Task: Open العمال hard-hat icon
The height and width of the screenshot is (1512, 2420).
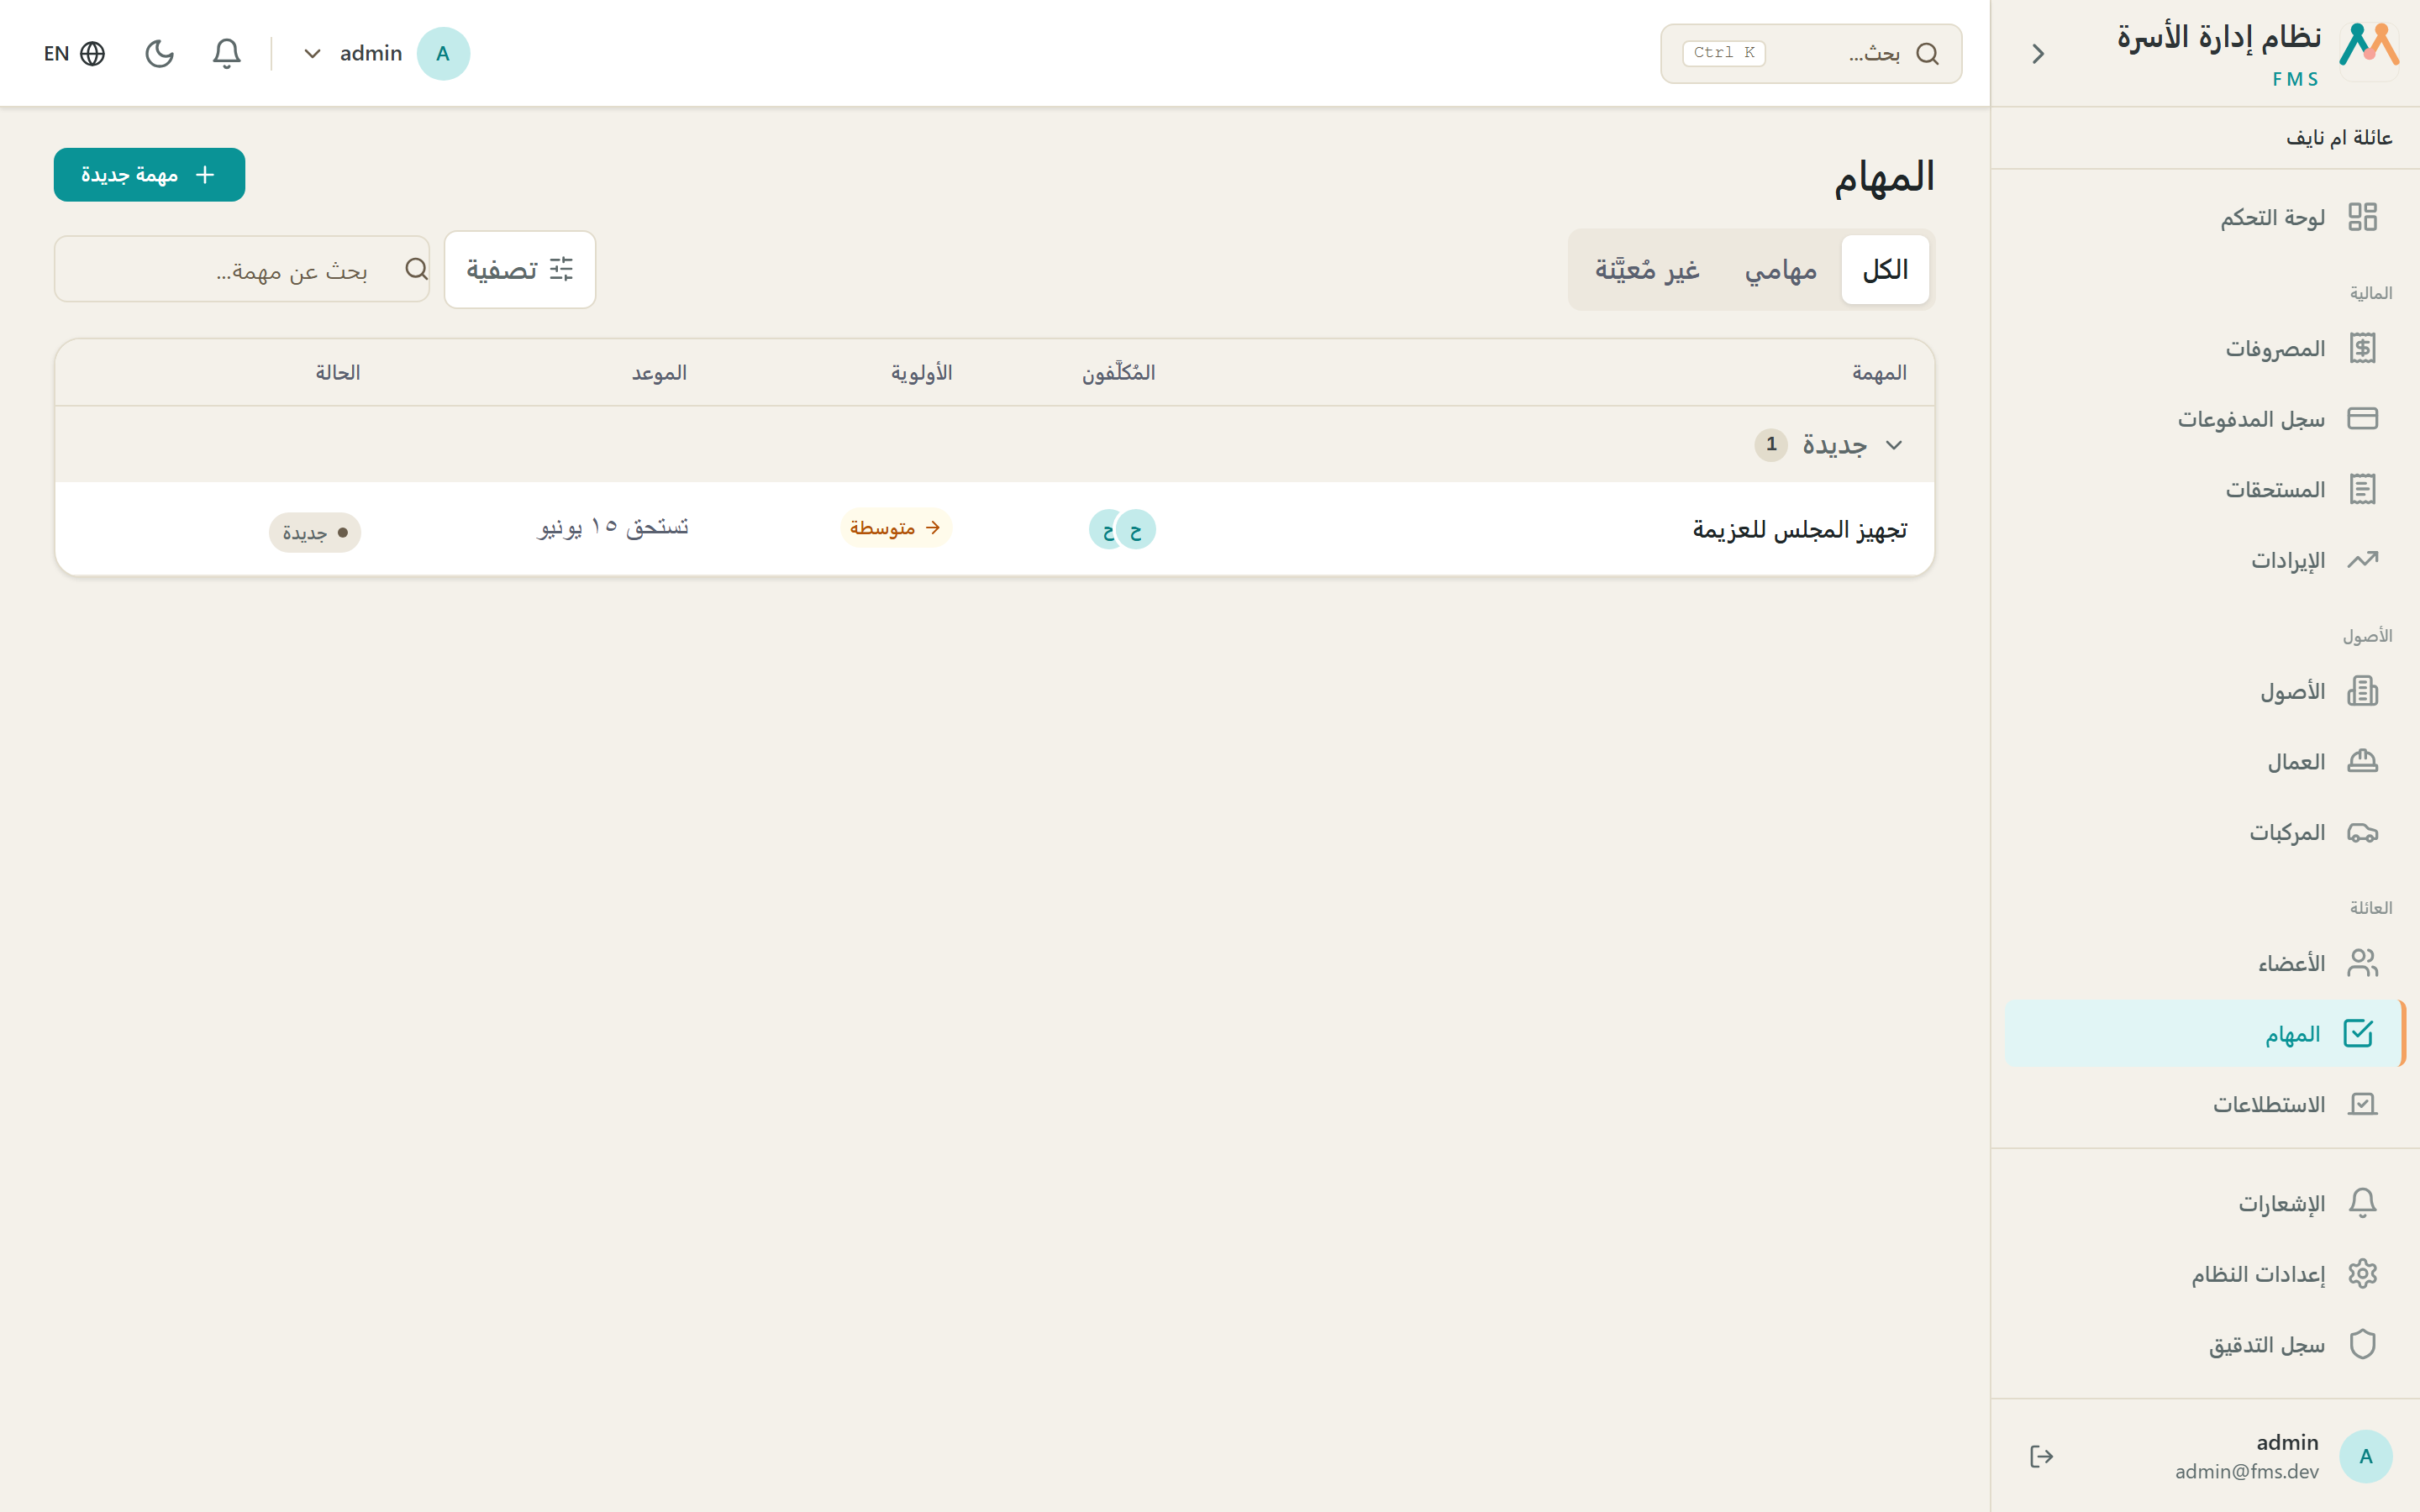Action: click(2362, 762)
